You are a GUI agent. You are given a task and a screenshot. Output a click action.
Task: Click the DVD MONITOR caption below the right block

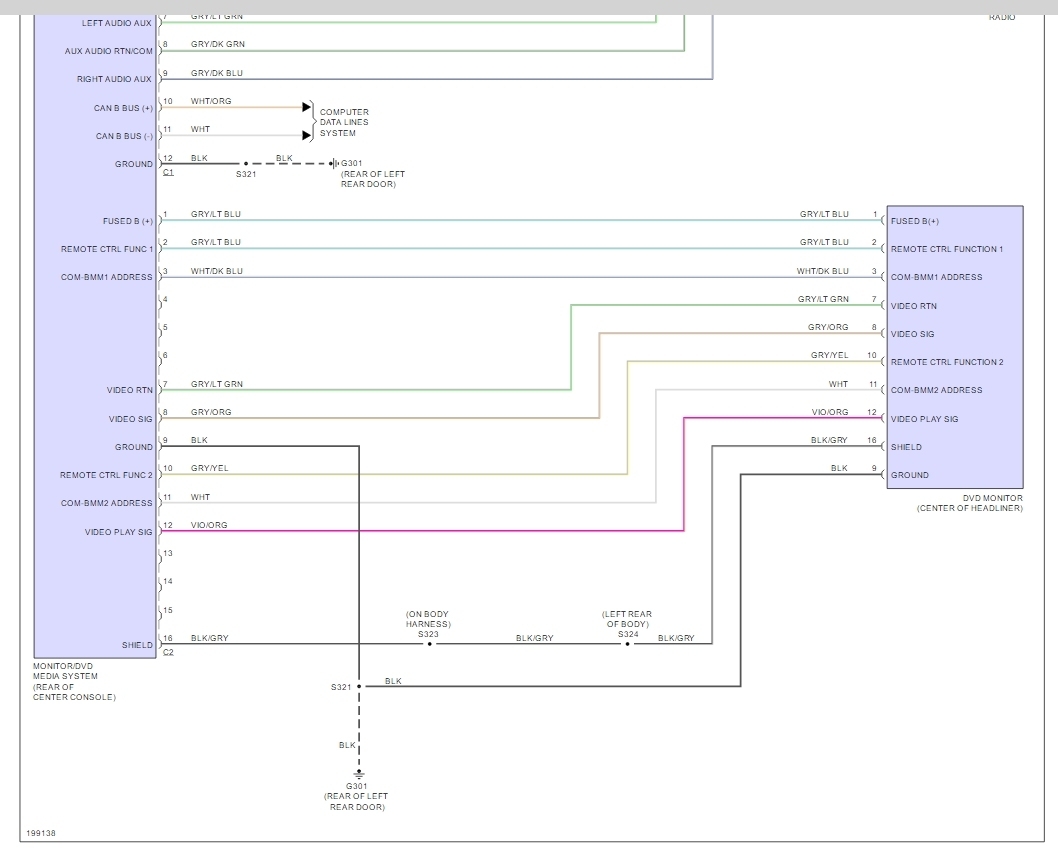point(969,503)
